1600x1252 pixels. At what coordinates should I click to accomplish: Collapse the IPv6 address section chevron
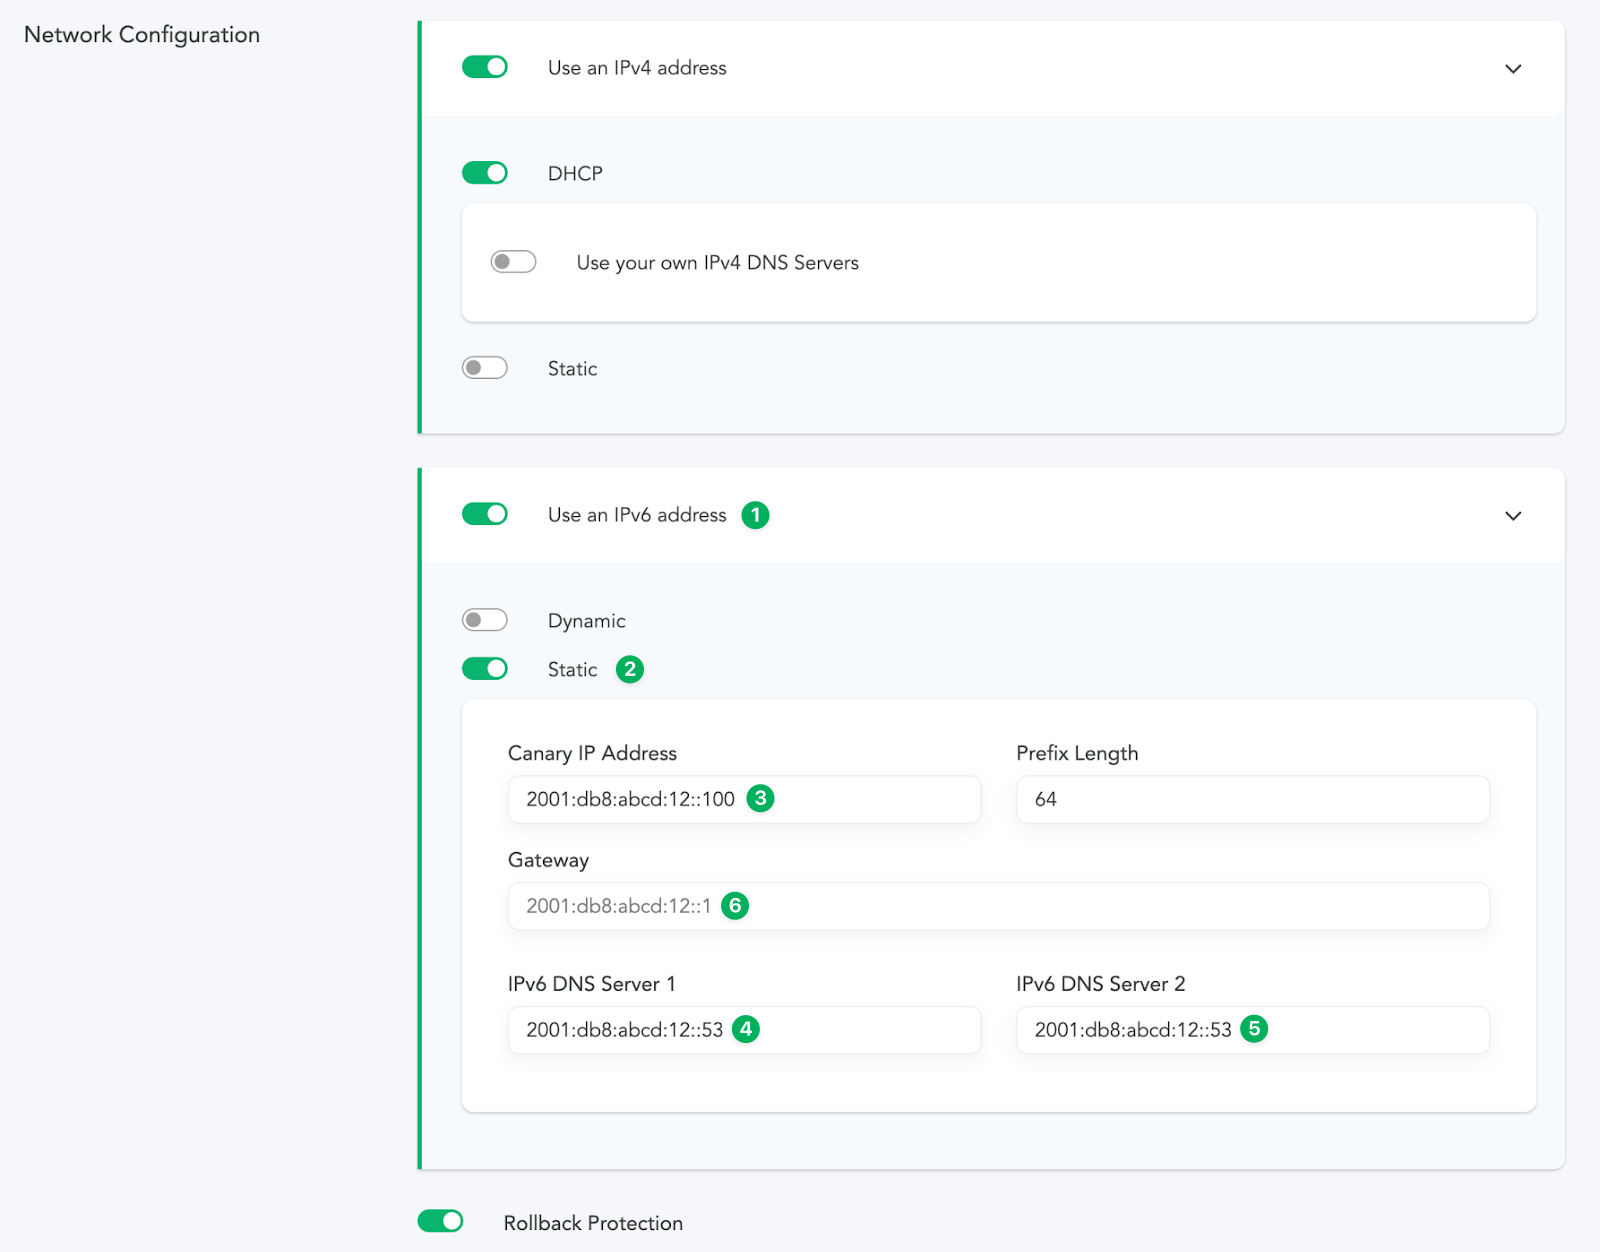coord(1513,516)
